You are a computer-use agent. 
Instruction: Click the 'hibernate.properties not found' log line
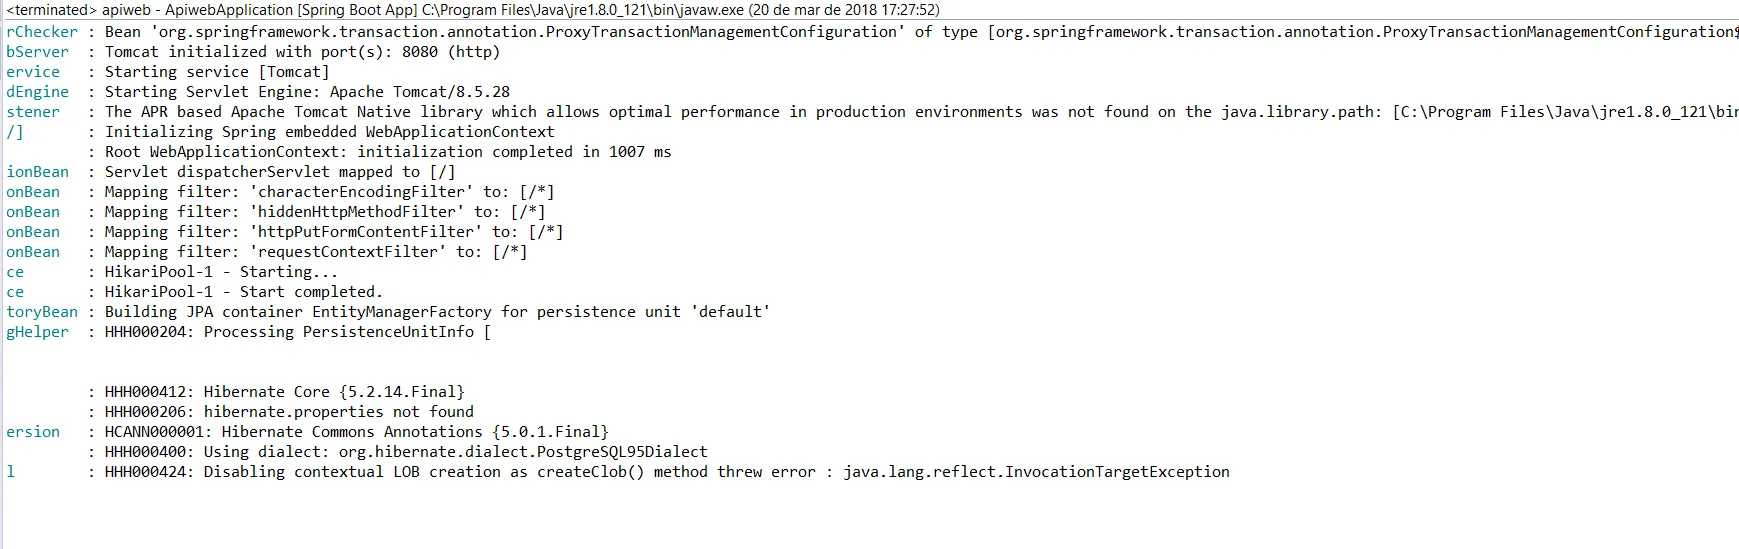click(289, 412)
